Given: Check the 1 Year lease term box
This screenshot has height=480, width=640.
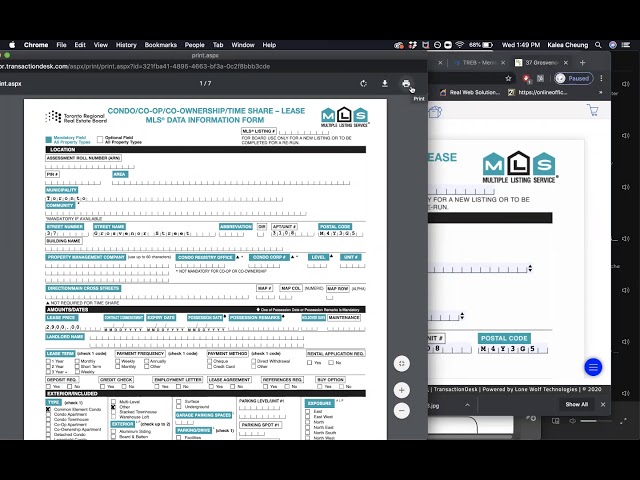Looking at the screenshot, I should click(x=49, y=361).
